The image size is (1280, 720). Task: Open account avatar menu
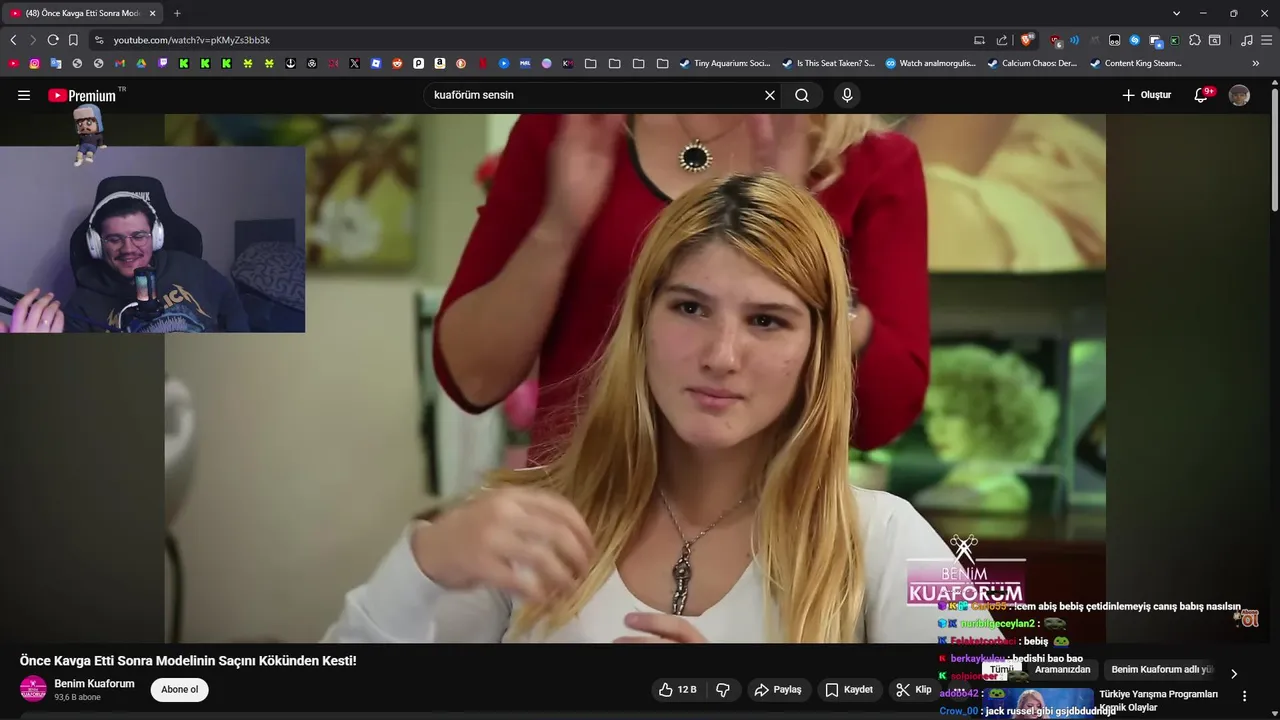coord(1239,95)
